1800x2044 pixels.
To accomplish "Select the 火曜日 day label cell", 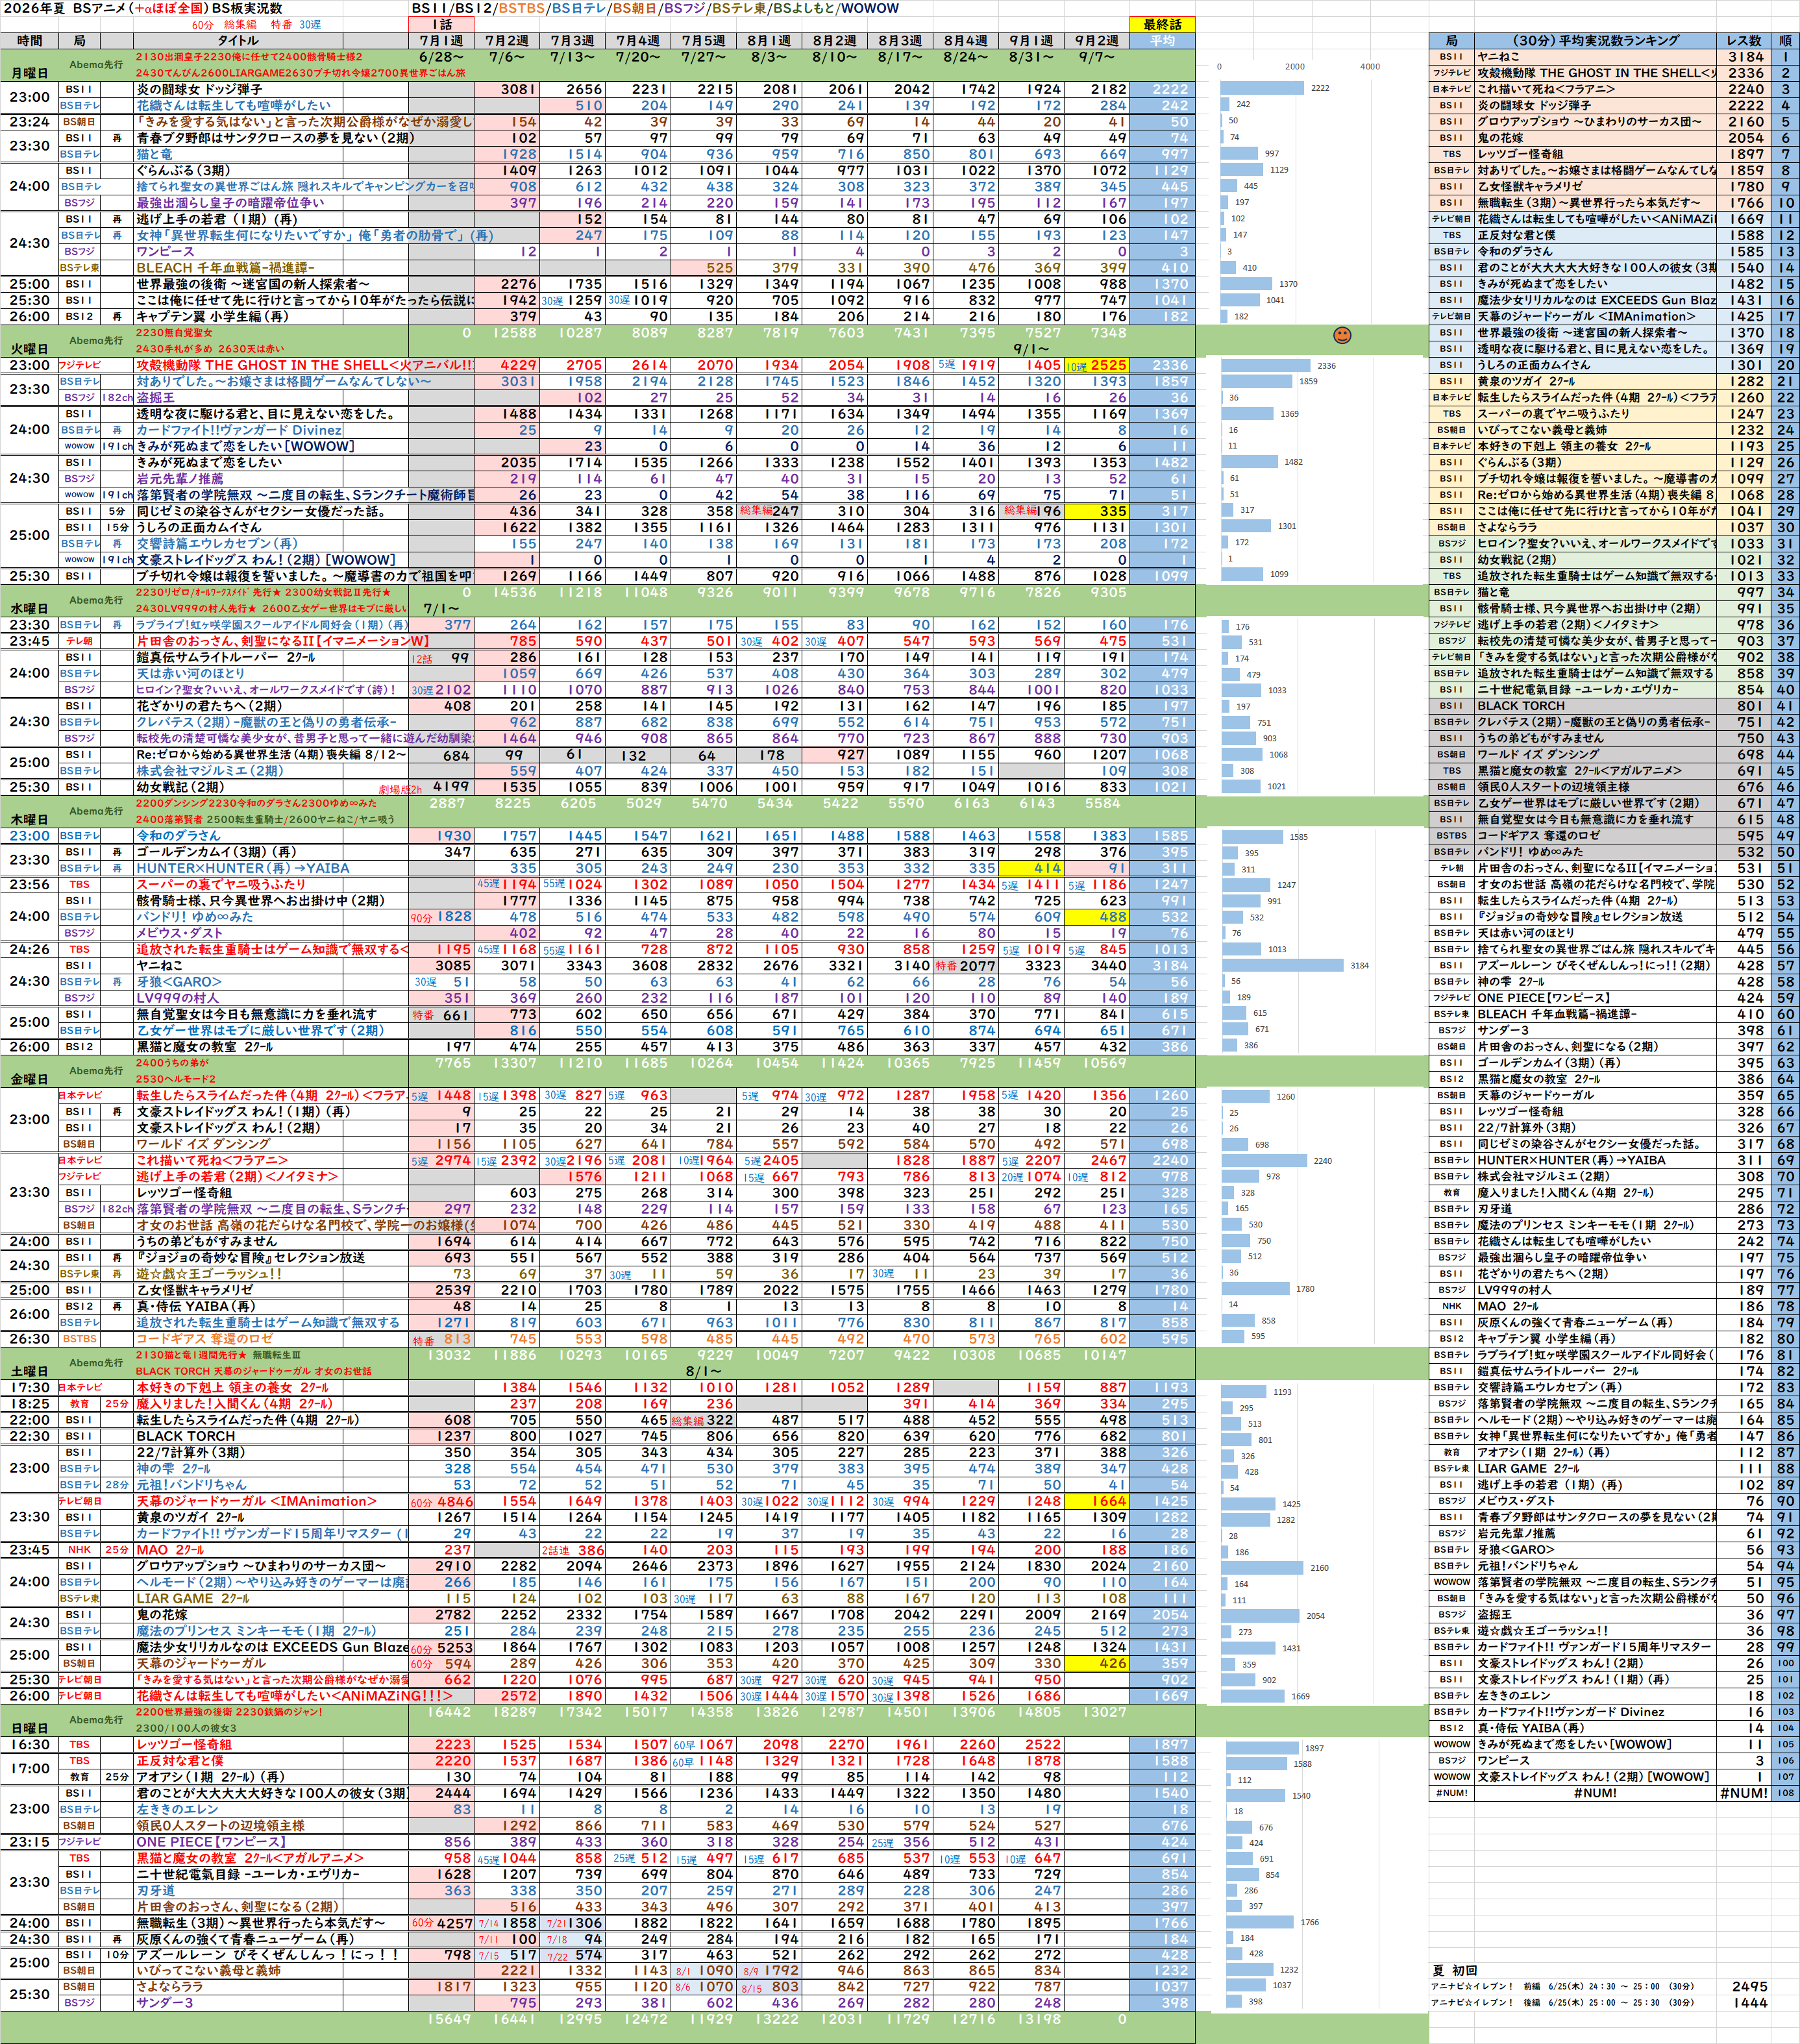I will point(29,349).
